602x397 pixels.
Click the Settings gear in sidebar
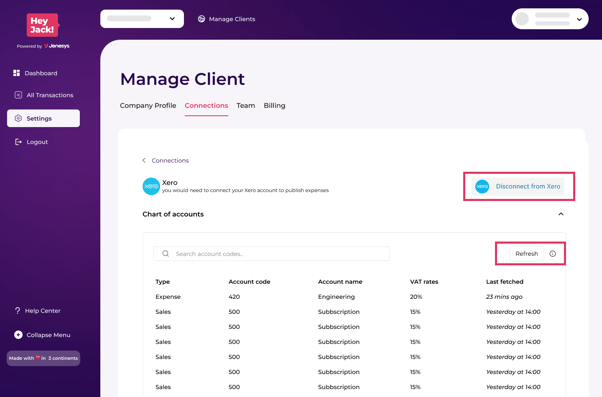tap(18, 118)
